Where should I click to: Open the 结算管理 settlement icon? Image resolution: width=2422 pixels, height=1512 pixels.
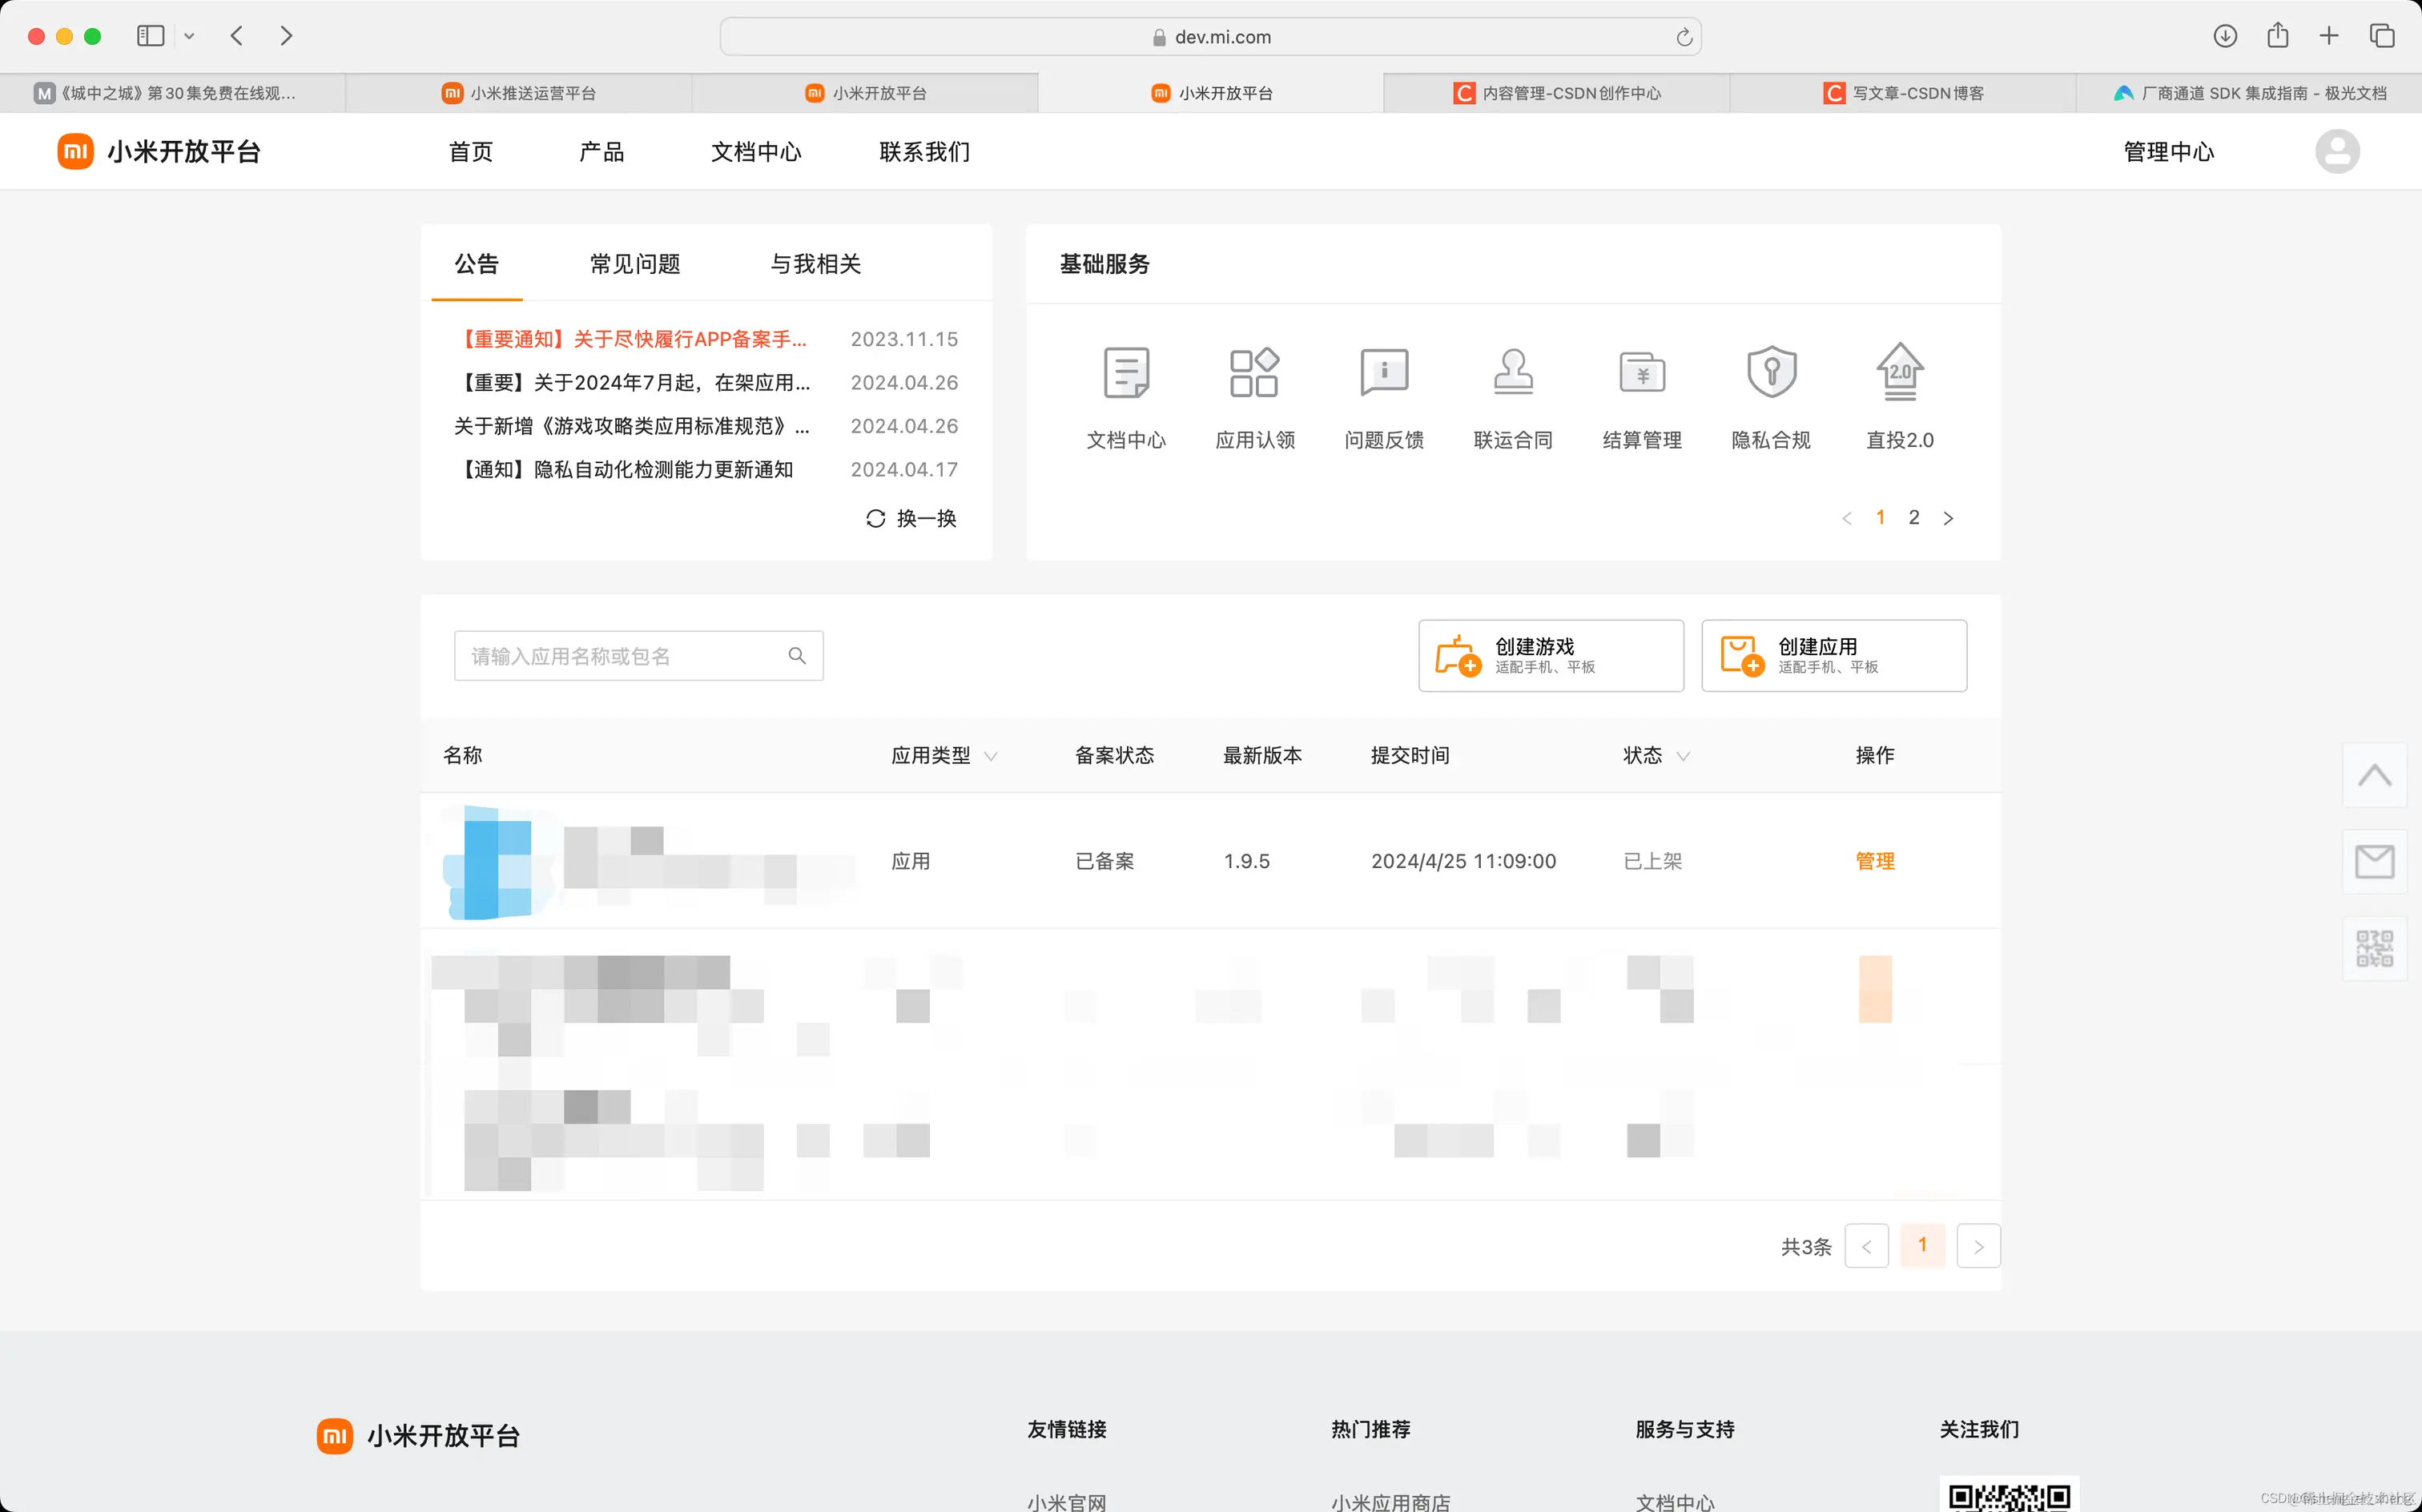(x=1642, y=373)
